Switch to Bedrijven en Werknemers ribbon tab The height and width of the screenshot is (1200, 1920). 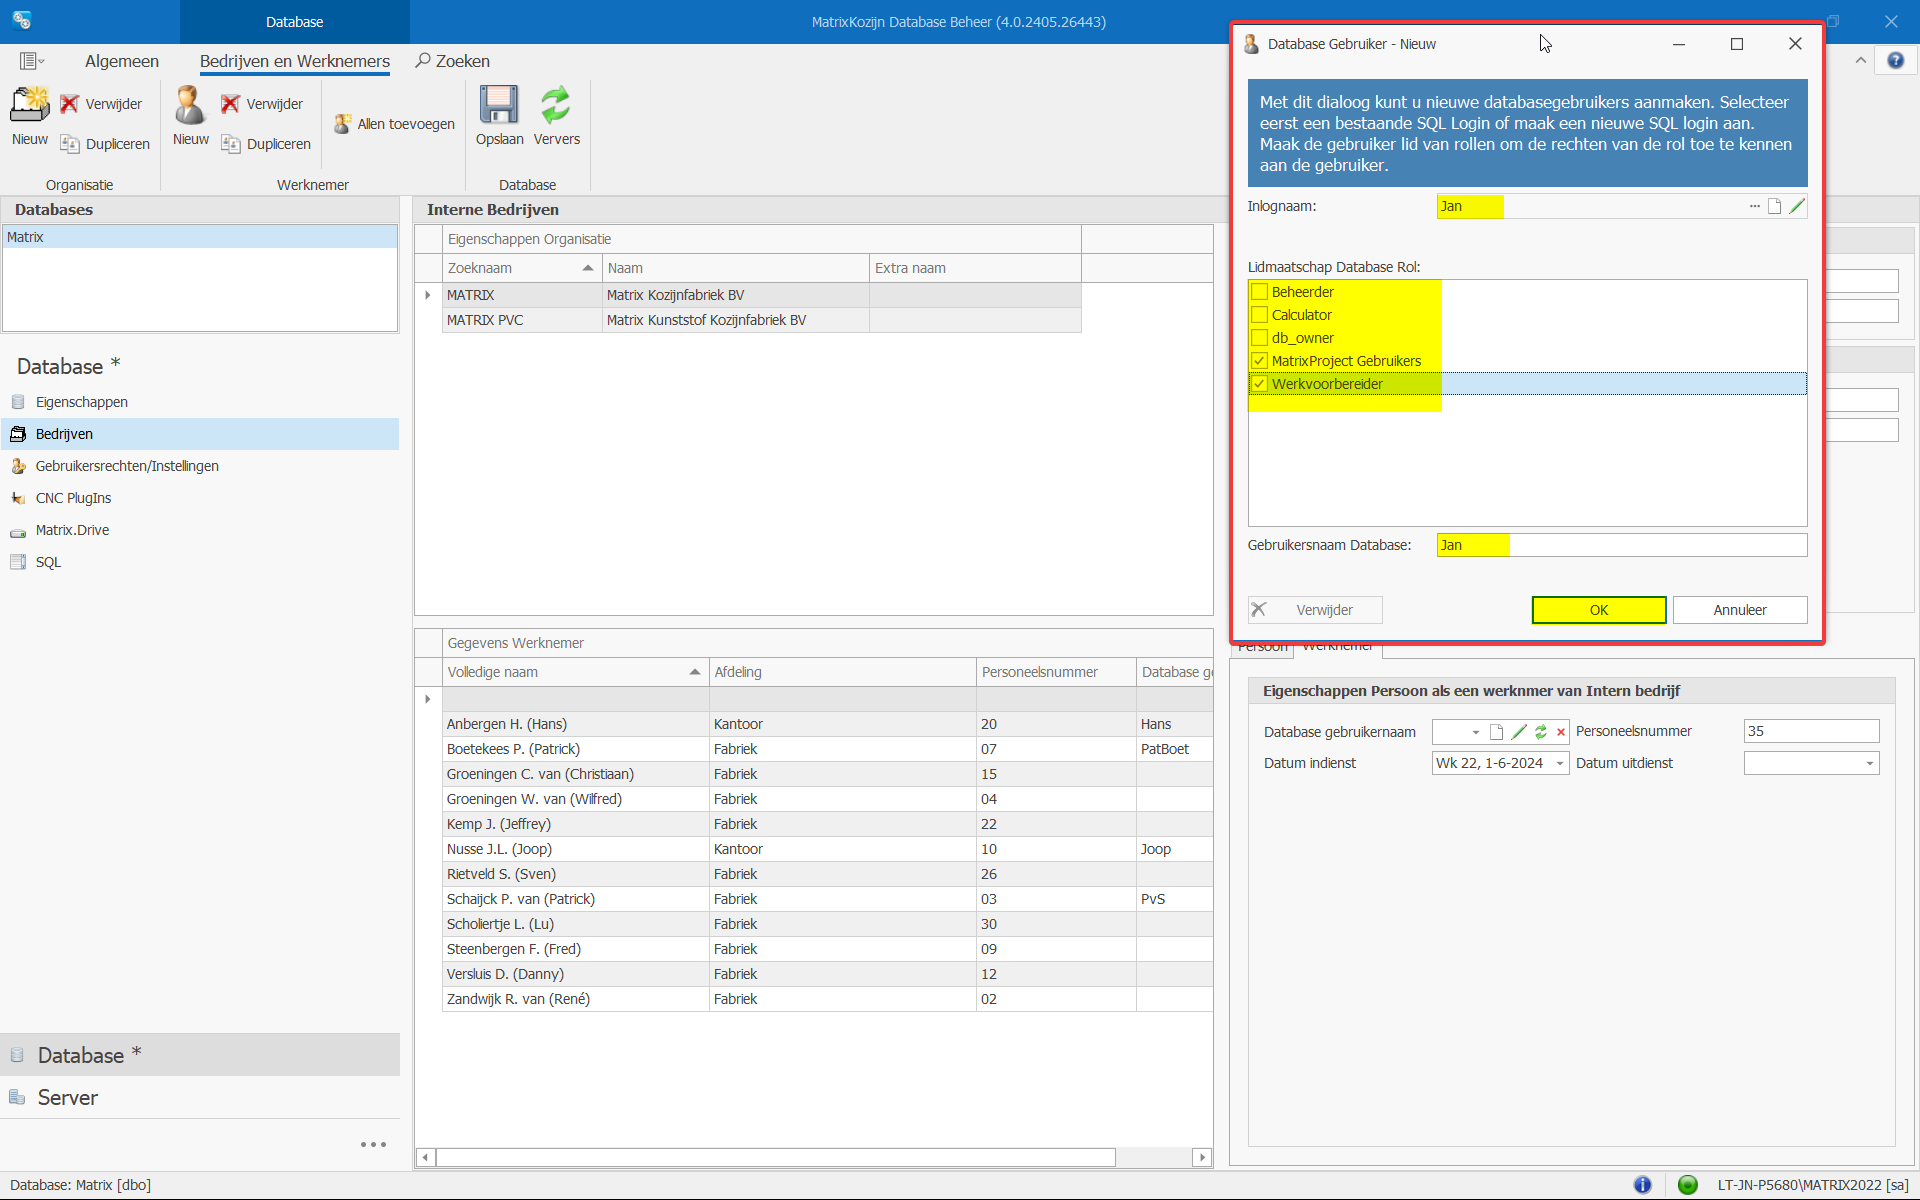click(x=295, y=61)
